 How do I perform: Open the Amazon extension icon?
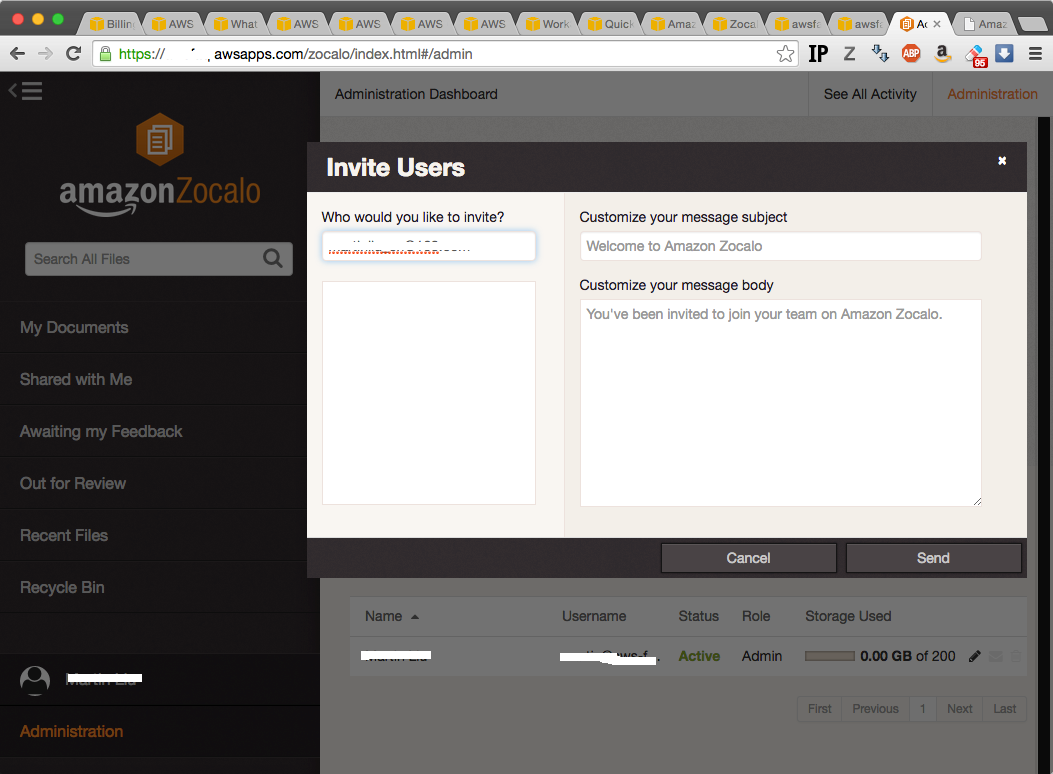[x=943, y=54]
